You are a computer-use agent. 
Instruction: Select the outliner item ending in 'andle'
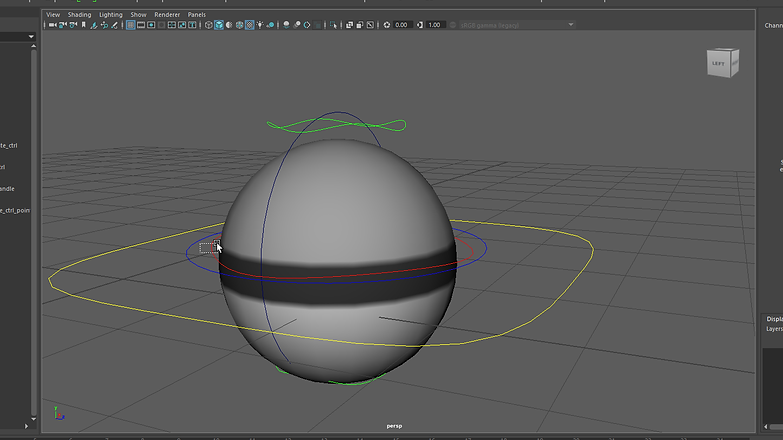(7, 189)
